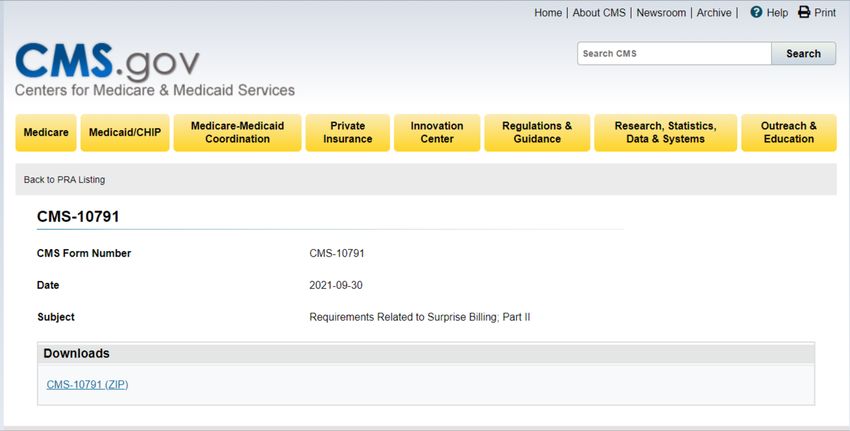Open the CMS.gov logo homepage
The height and width of the screenshot is (431, 850).
(x=107, y=61)
